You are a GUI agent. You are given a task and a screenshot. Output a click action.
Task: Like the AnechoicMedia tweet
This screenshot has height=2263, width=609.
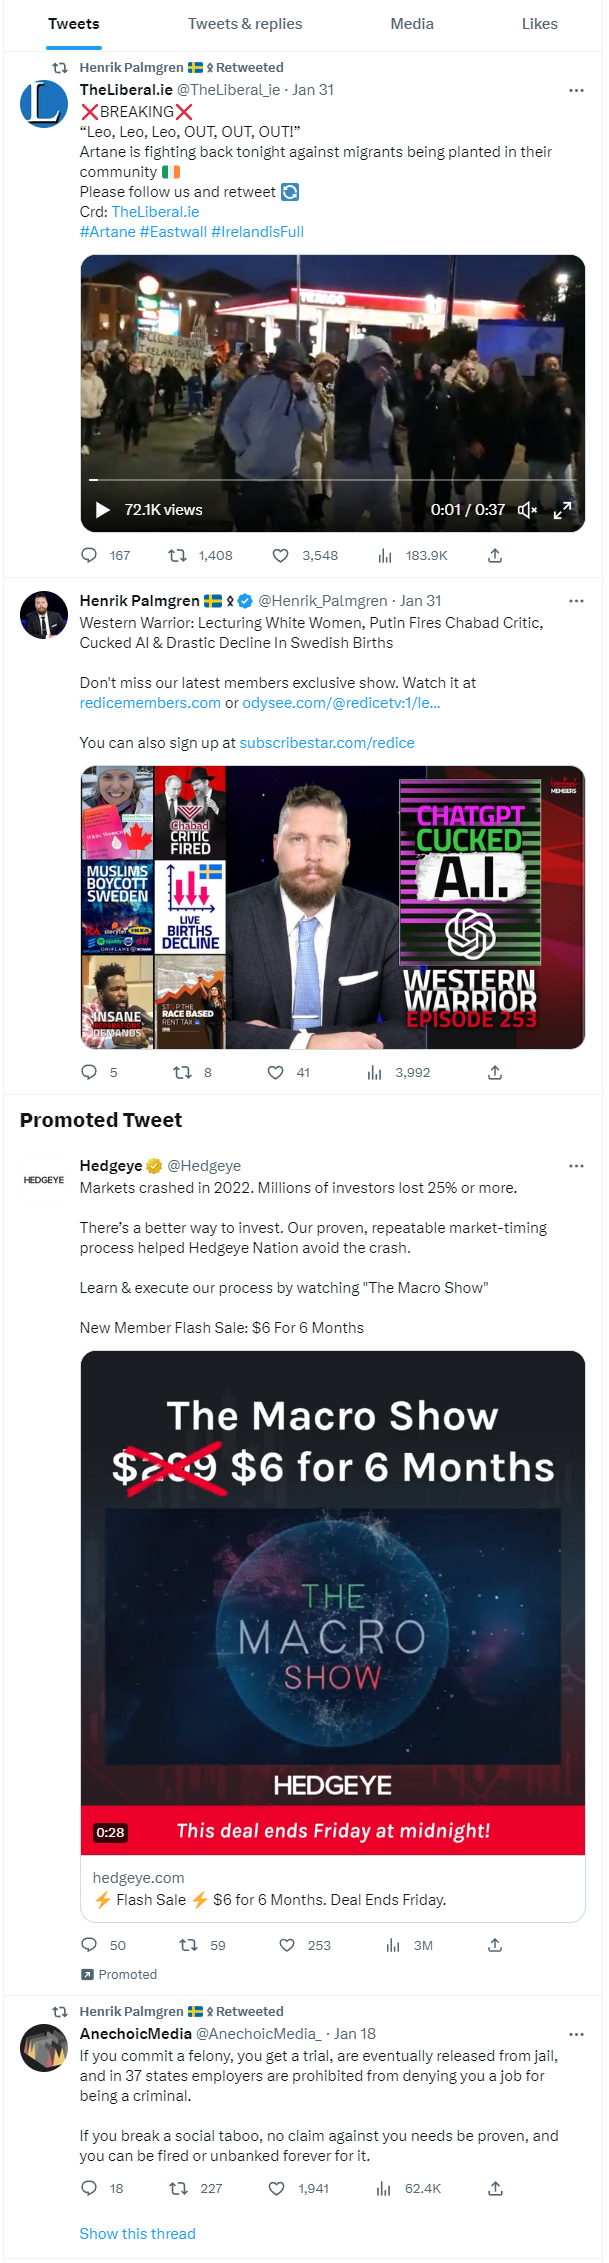point(276,2188)
